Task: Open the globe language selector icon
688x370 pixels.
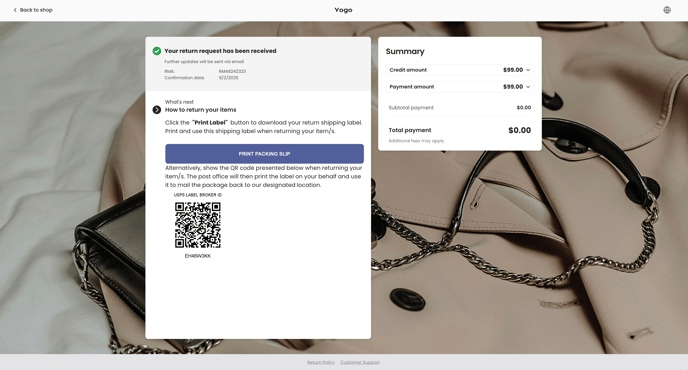Action: [666, 10]
